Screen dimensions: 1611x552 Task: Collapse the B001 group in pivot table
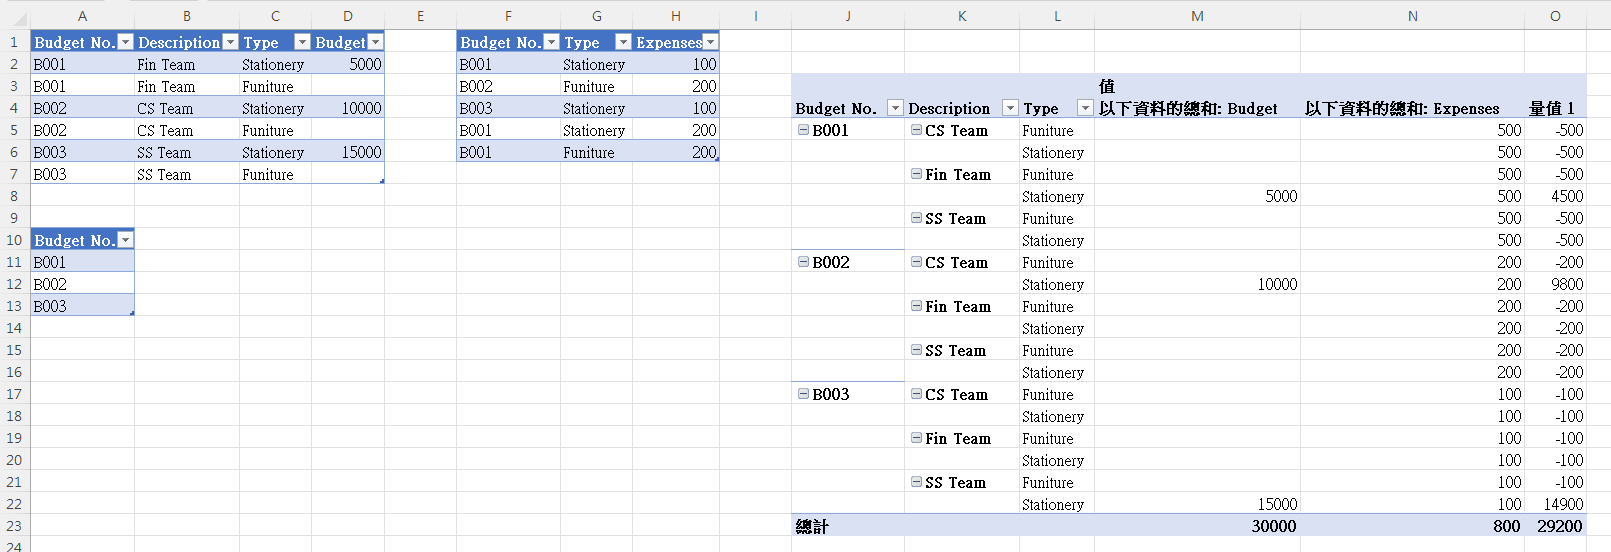click(803, 130)
